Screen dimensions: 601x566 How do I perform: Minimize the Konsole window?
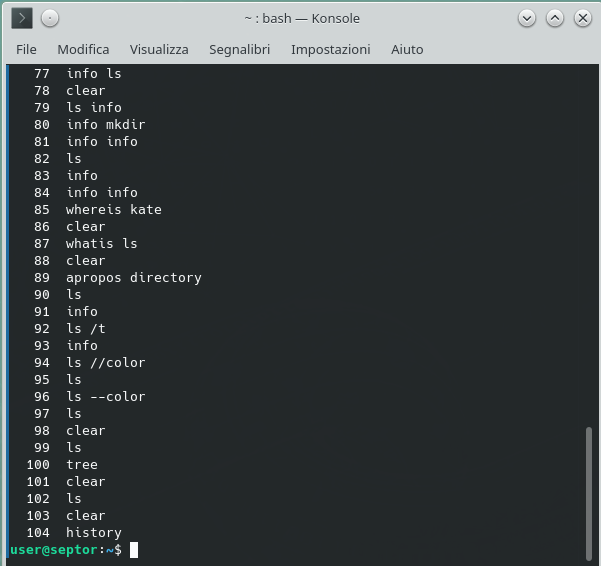527,18
